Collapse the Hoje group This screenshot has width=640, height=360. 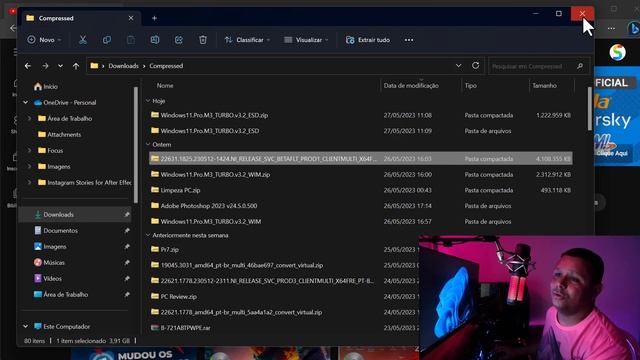click(148, 100)
